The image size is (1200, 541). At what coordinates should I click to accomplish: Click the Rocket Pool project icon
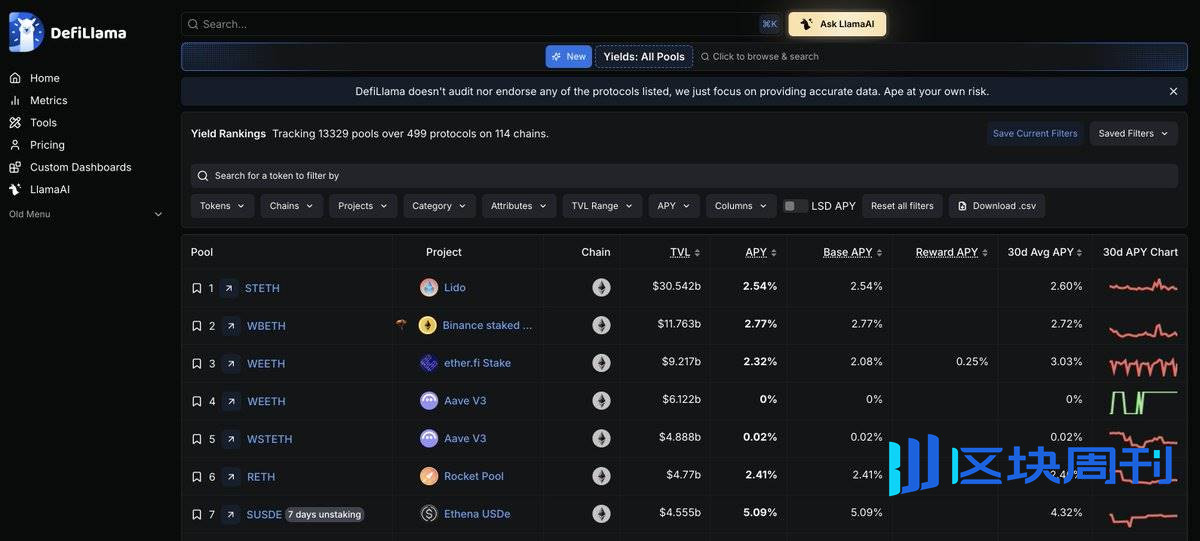pos(429,477)
